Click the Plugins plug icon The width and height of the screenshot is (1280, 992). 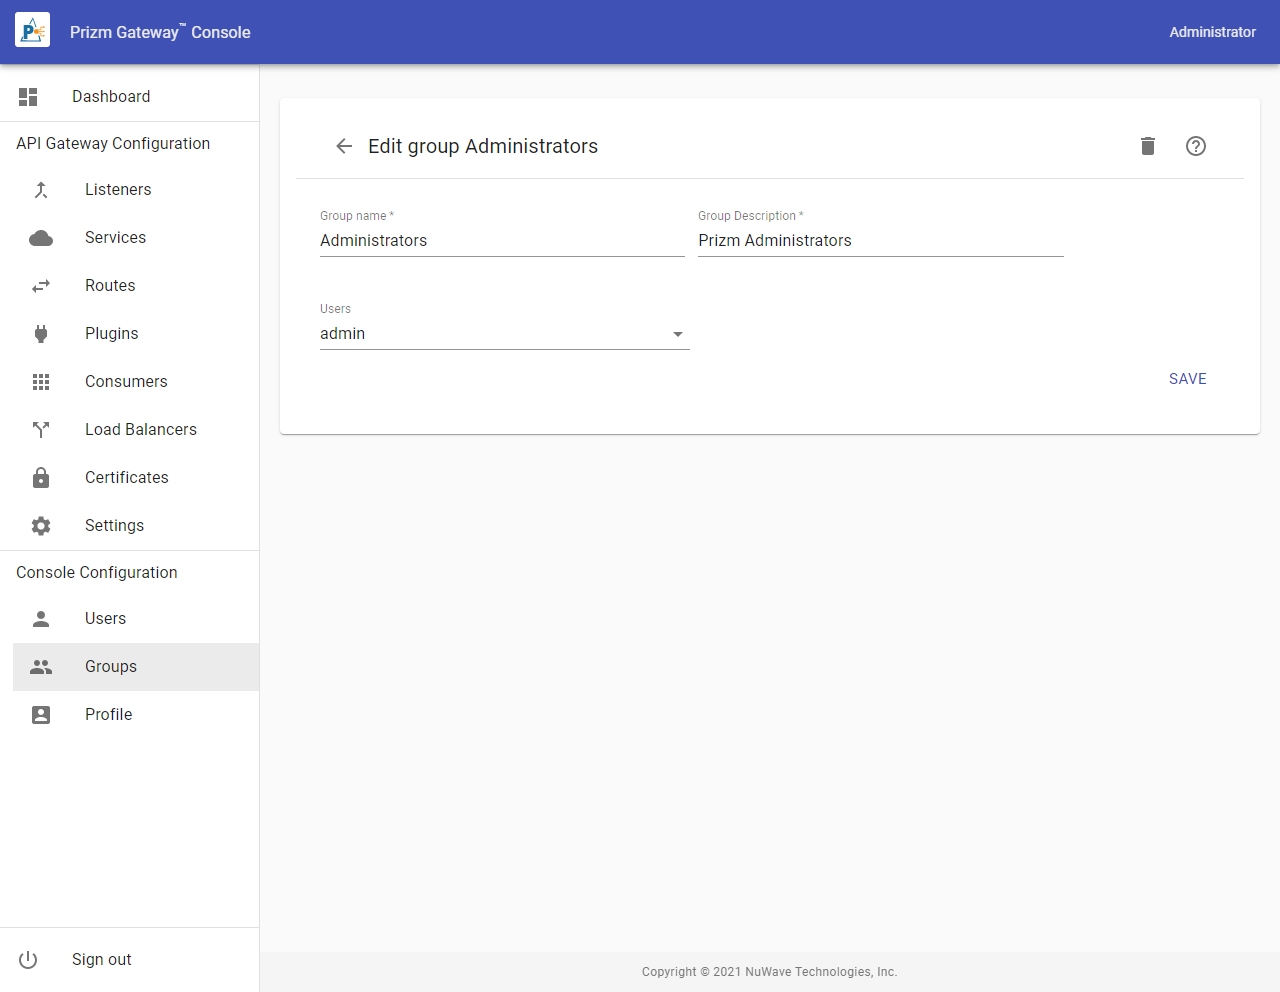(41, 334)
